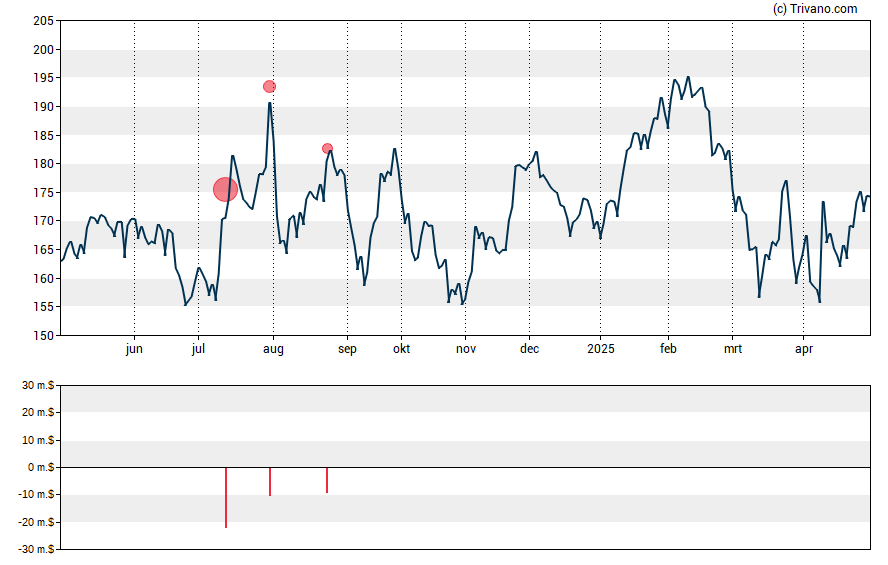Click the 'dec' x-axis label
888x565 pixels.
pos(530,349)
